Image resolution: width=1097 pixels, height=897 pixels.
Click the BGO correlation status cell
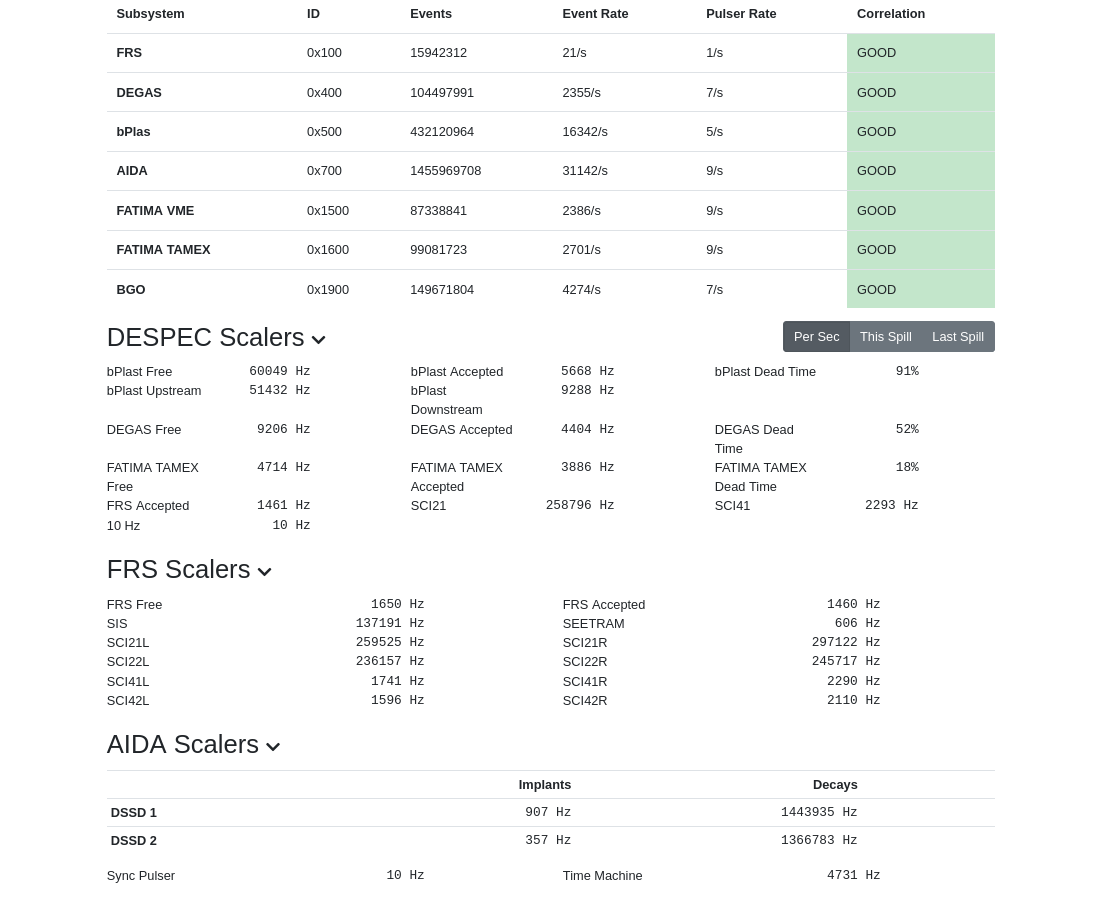(x=920, y=290)
